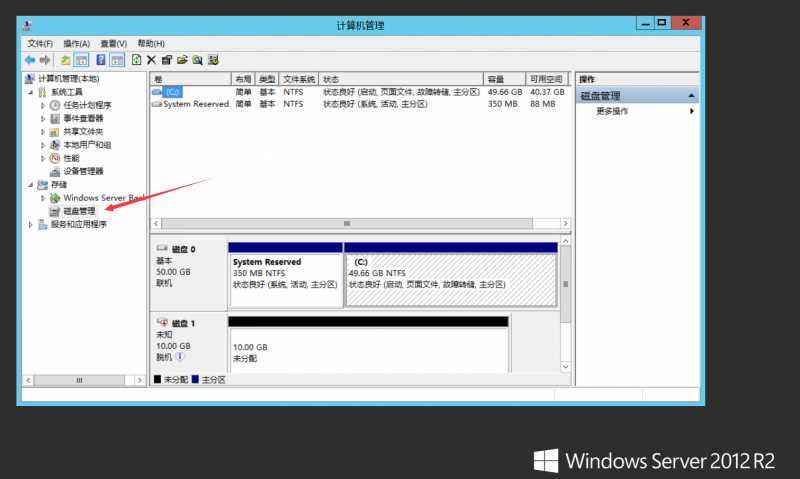
Task: Sort by the 文件系统 column header
Action: pos(299,79)
